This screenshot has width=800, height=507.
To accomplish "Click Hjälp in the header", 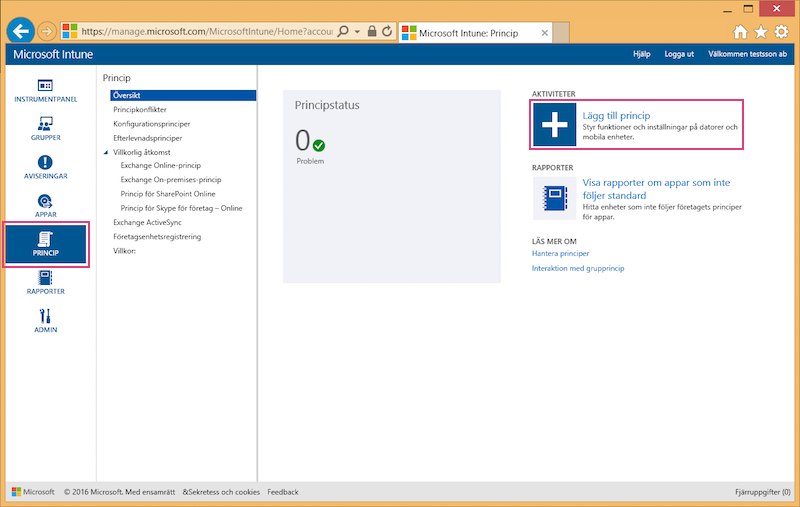I will (642, 54).
